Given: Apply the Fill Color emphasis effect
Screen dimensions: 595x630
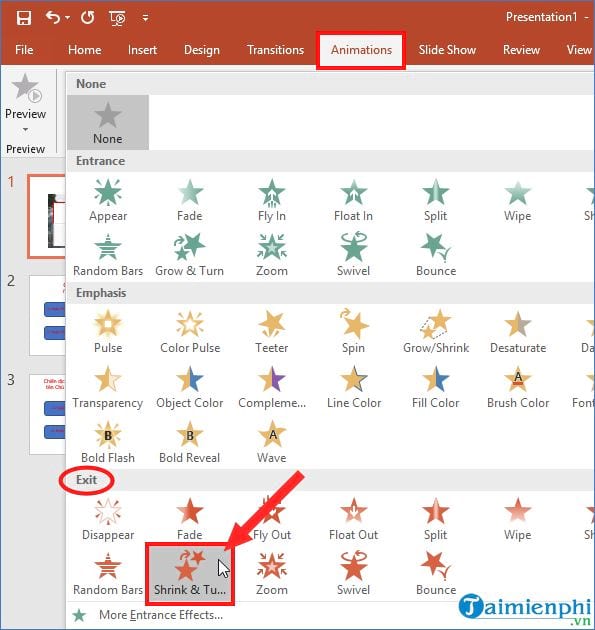Looking at the screenshot, I should pos(436,387).
